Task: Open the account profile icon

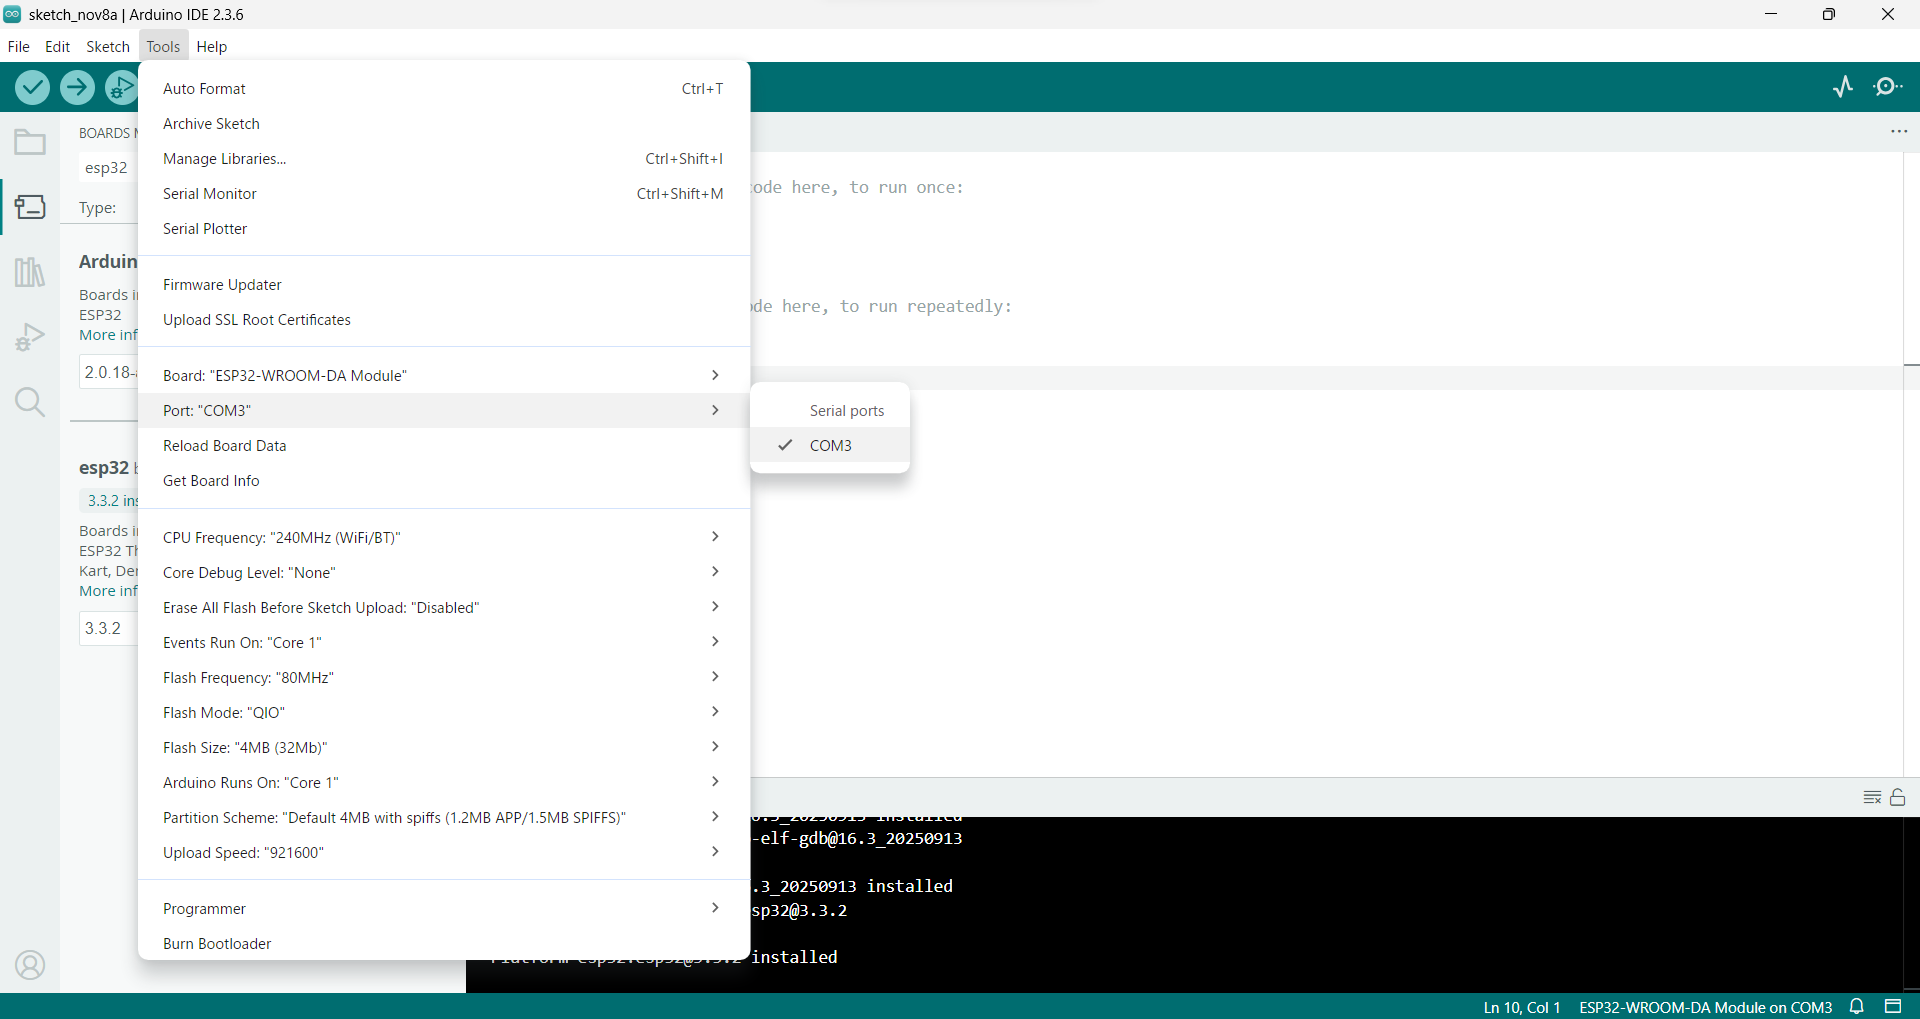Action: 30,965
